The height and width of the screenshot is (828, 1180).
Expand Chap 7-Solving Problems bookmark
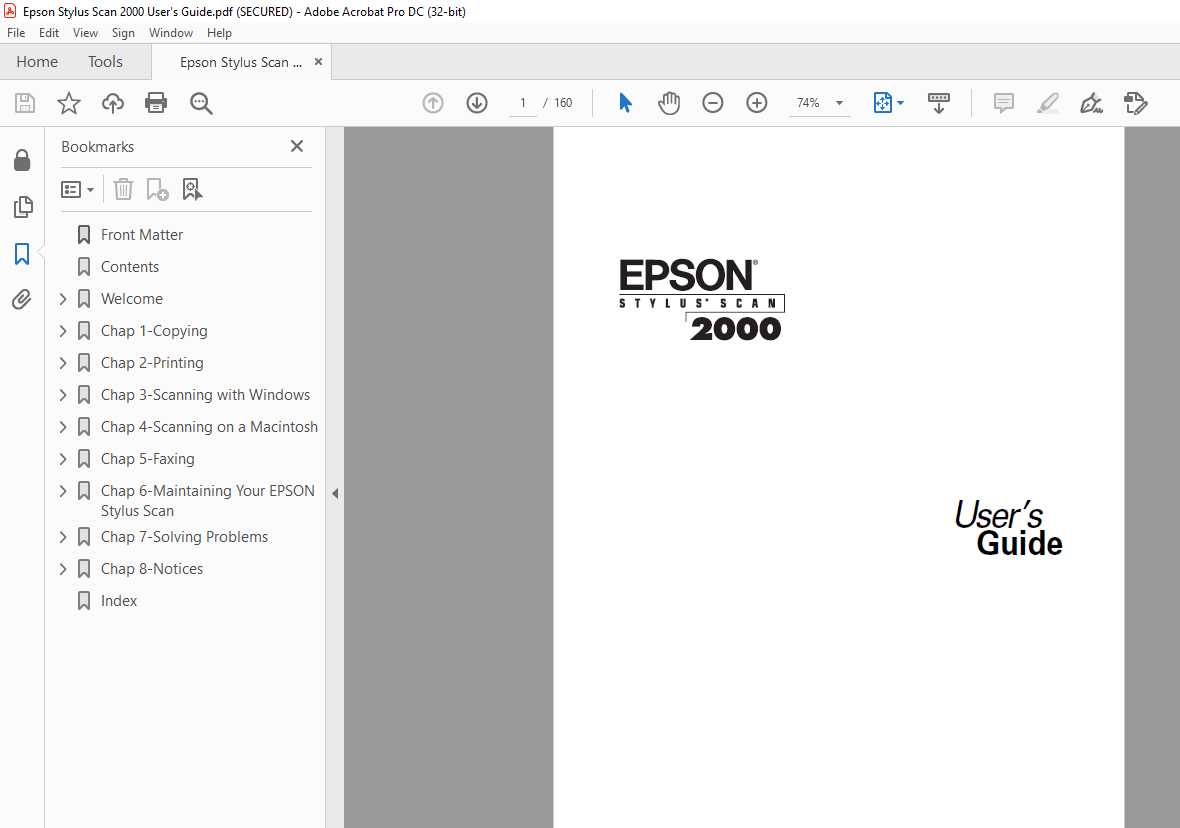pyautogui.click(x=63, y=537)
